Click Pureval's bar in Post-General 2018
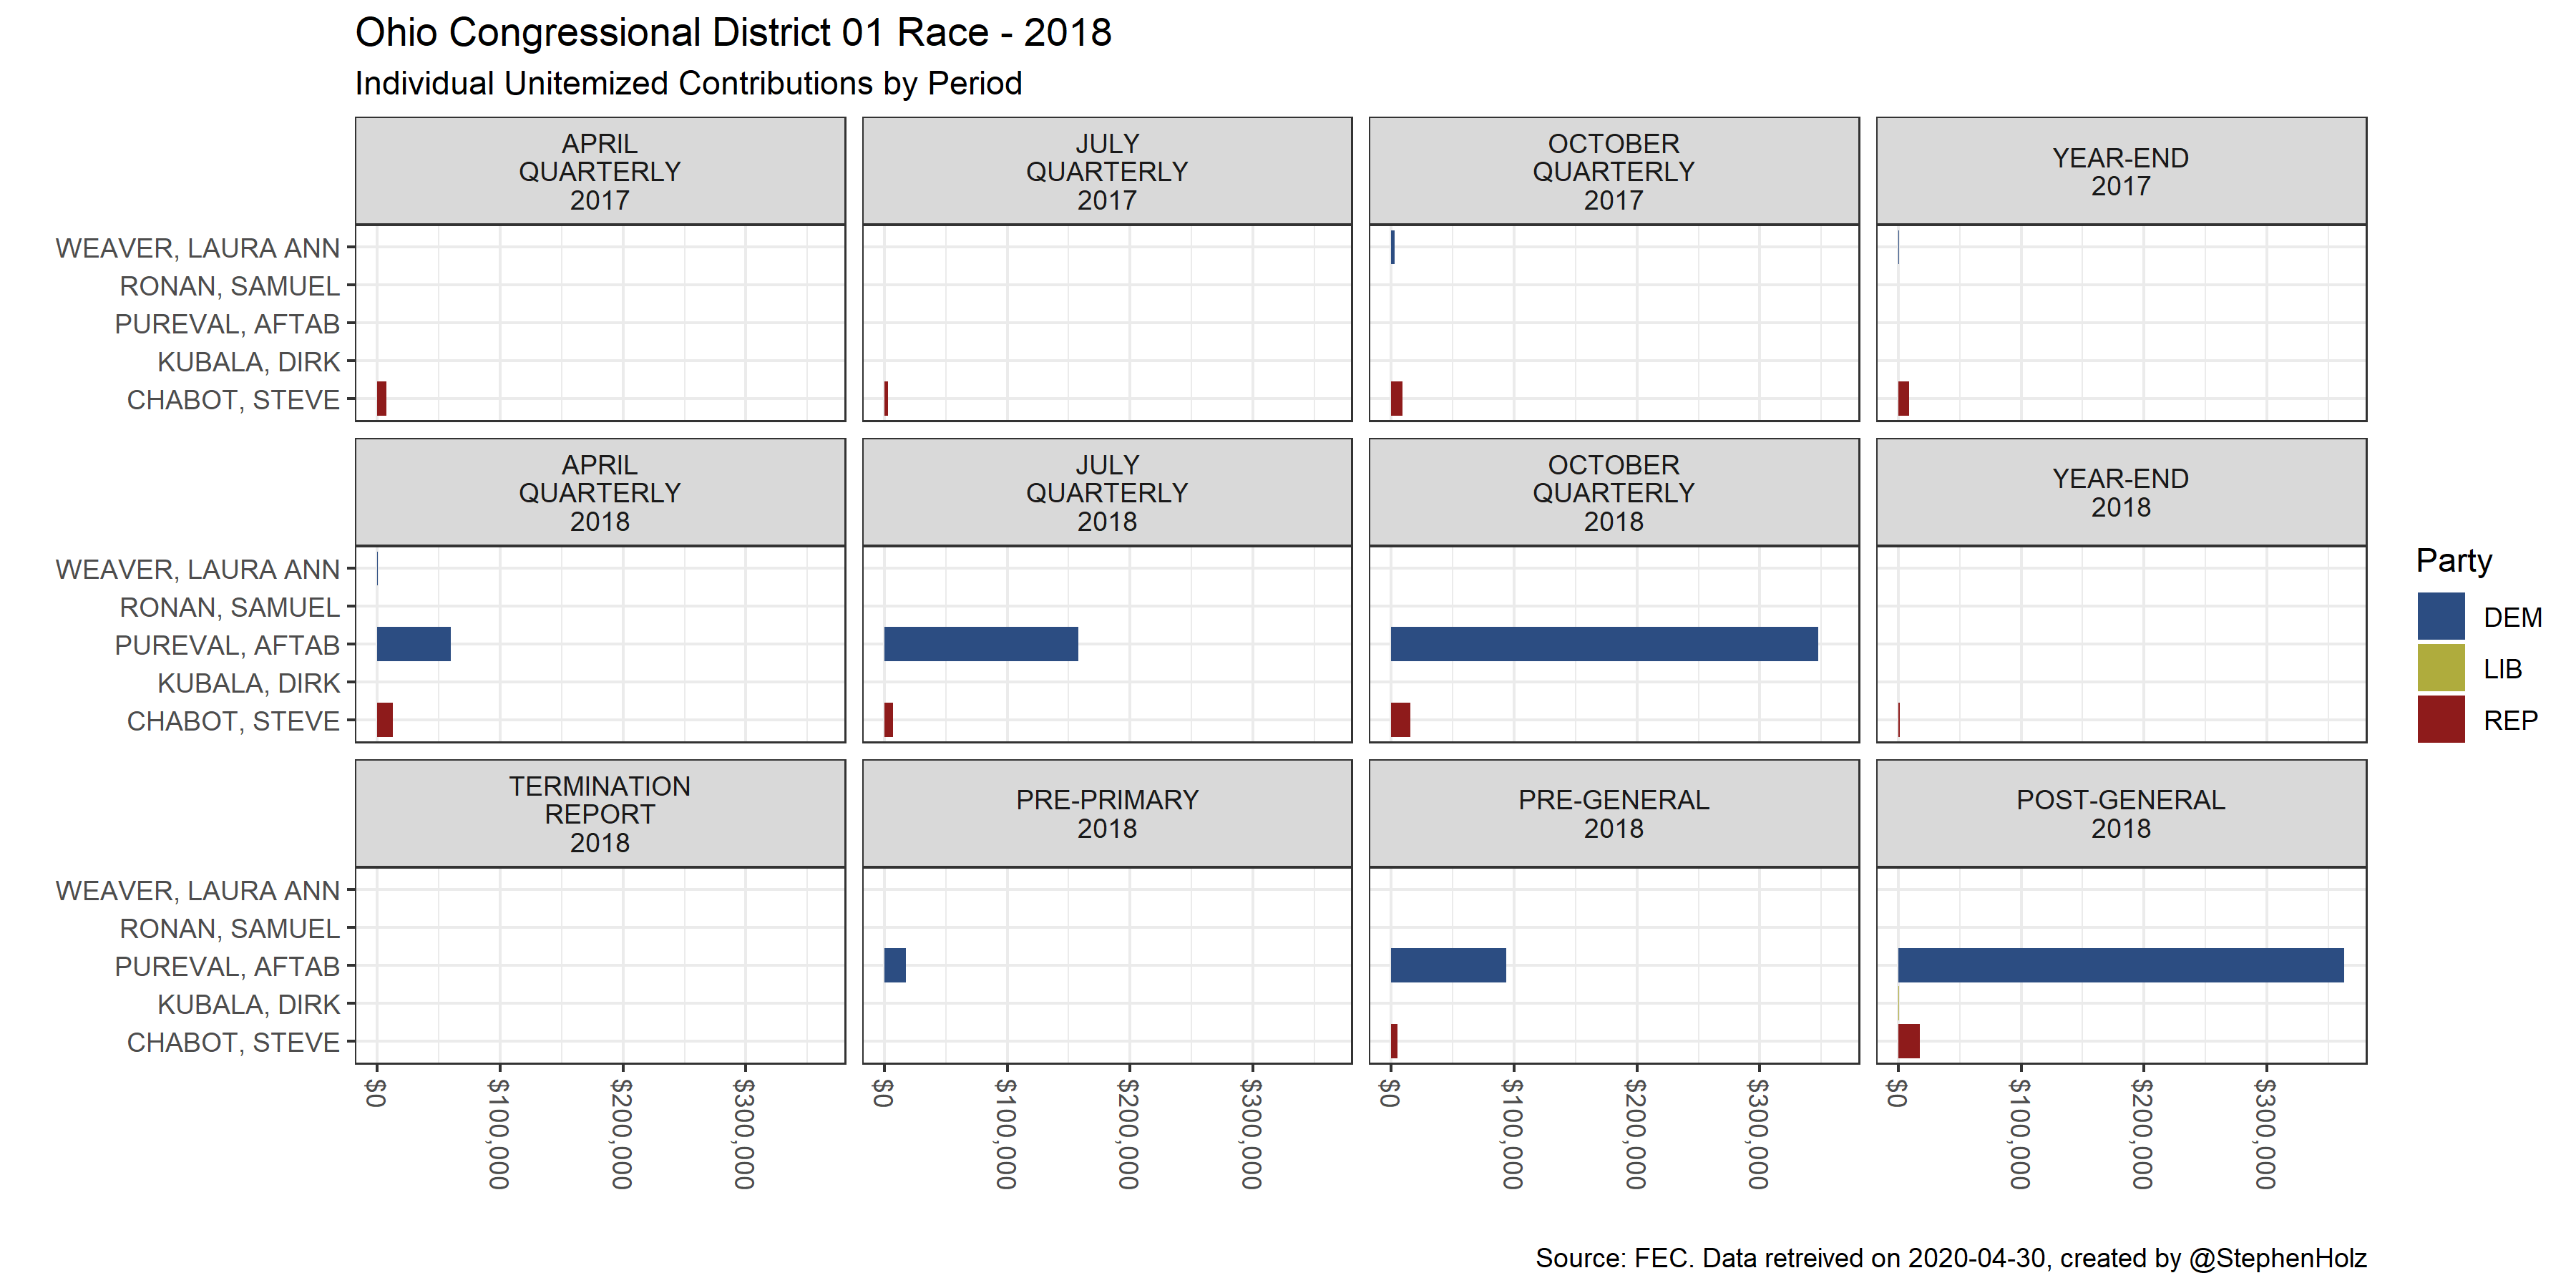 [x=2120, y=965]
